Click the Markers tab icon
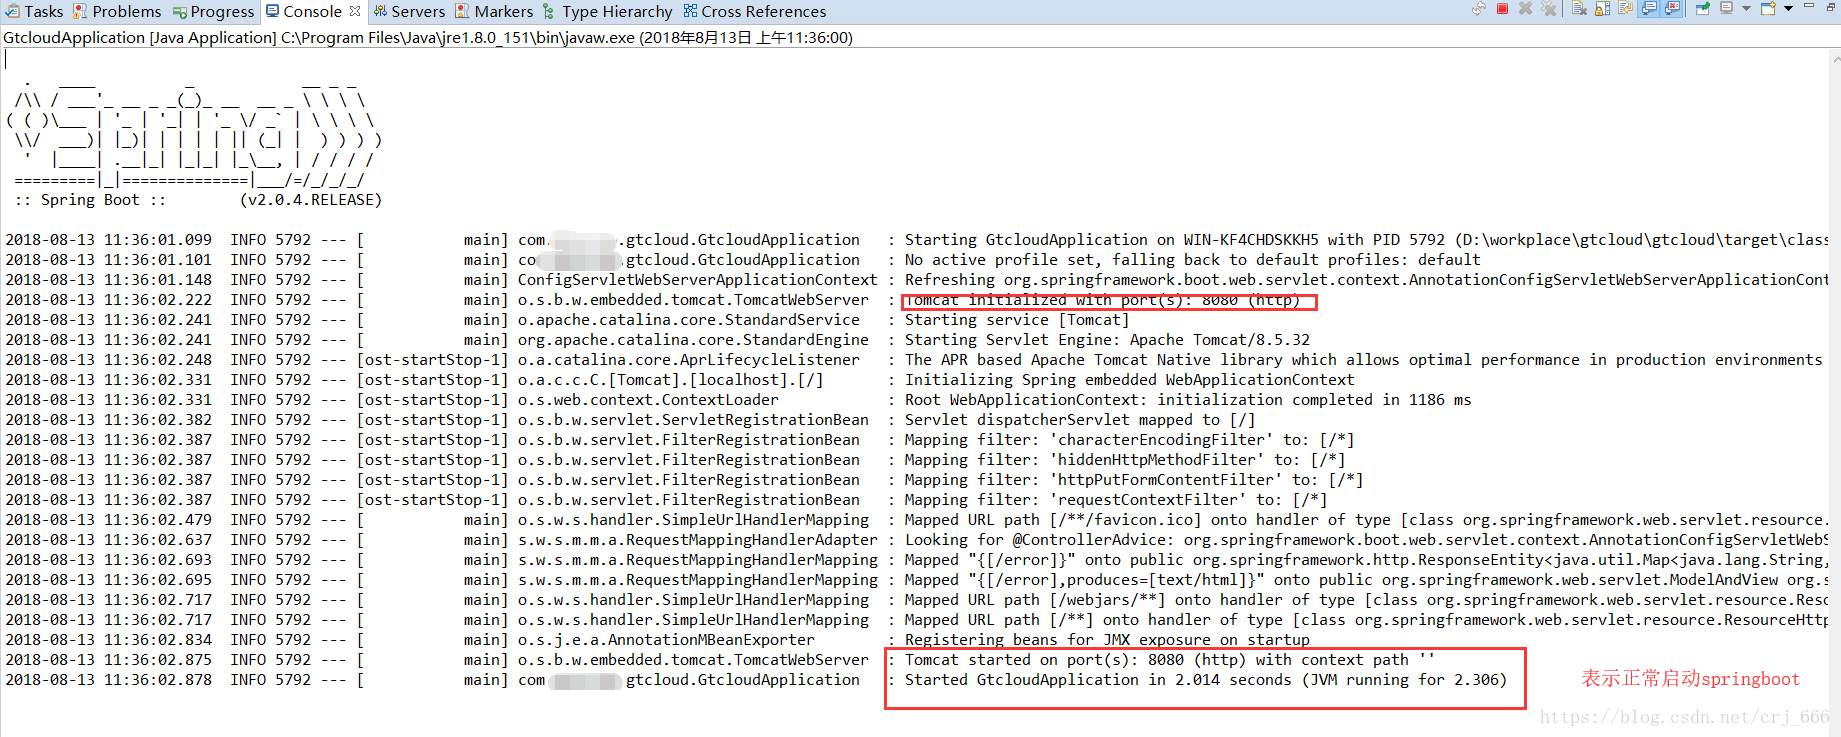This screenshot has width=1841, height=737. coord(462,11)
